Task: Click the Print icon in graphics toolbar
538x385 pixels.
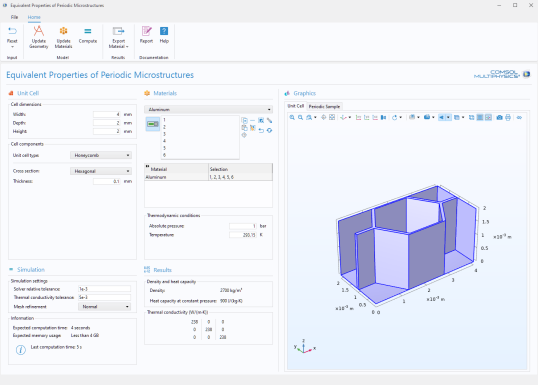Action: click(x=508, y=117)
